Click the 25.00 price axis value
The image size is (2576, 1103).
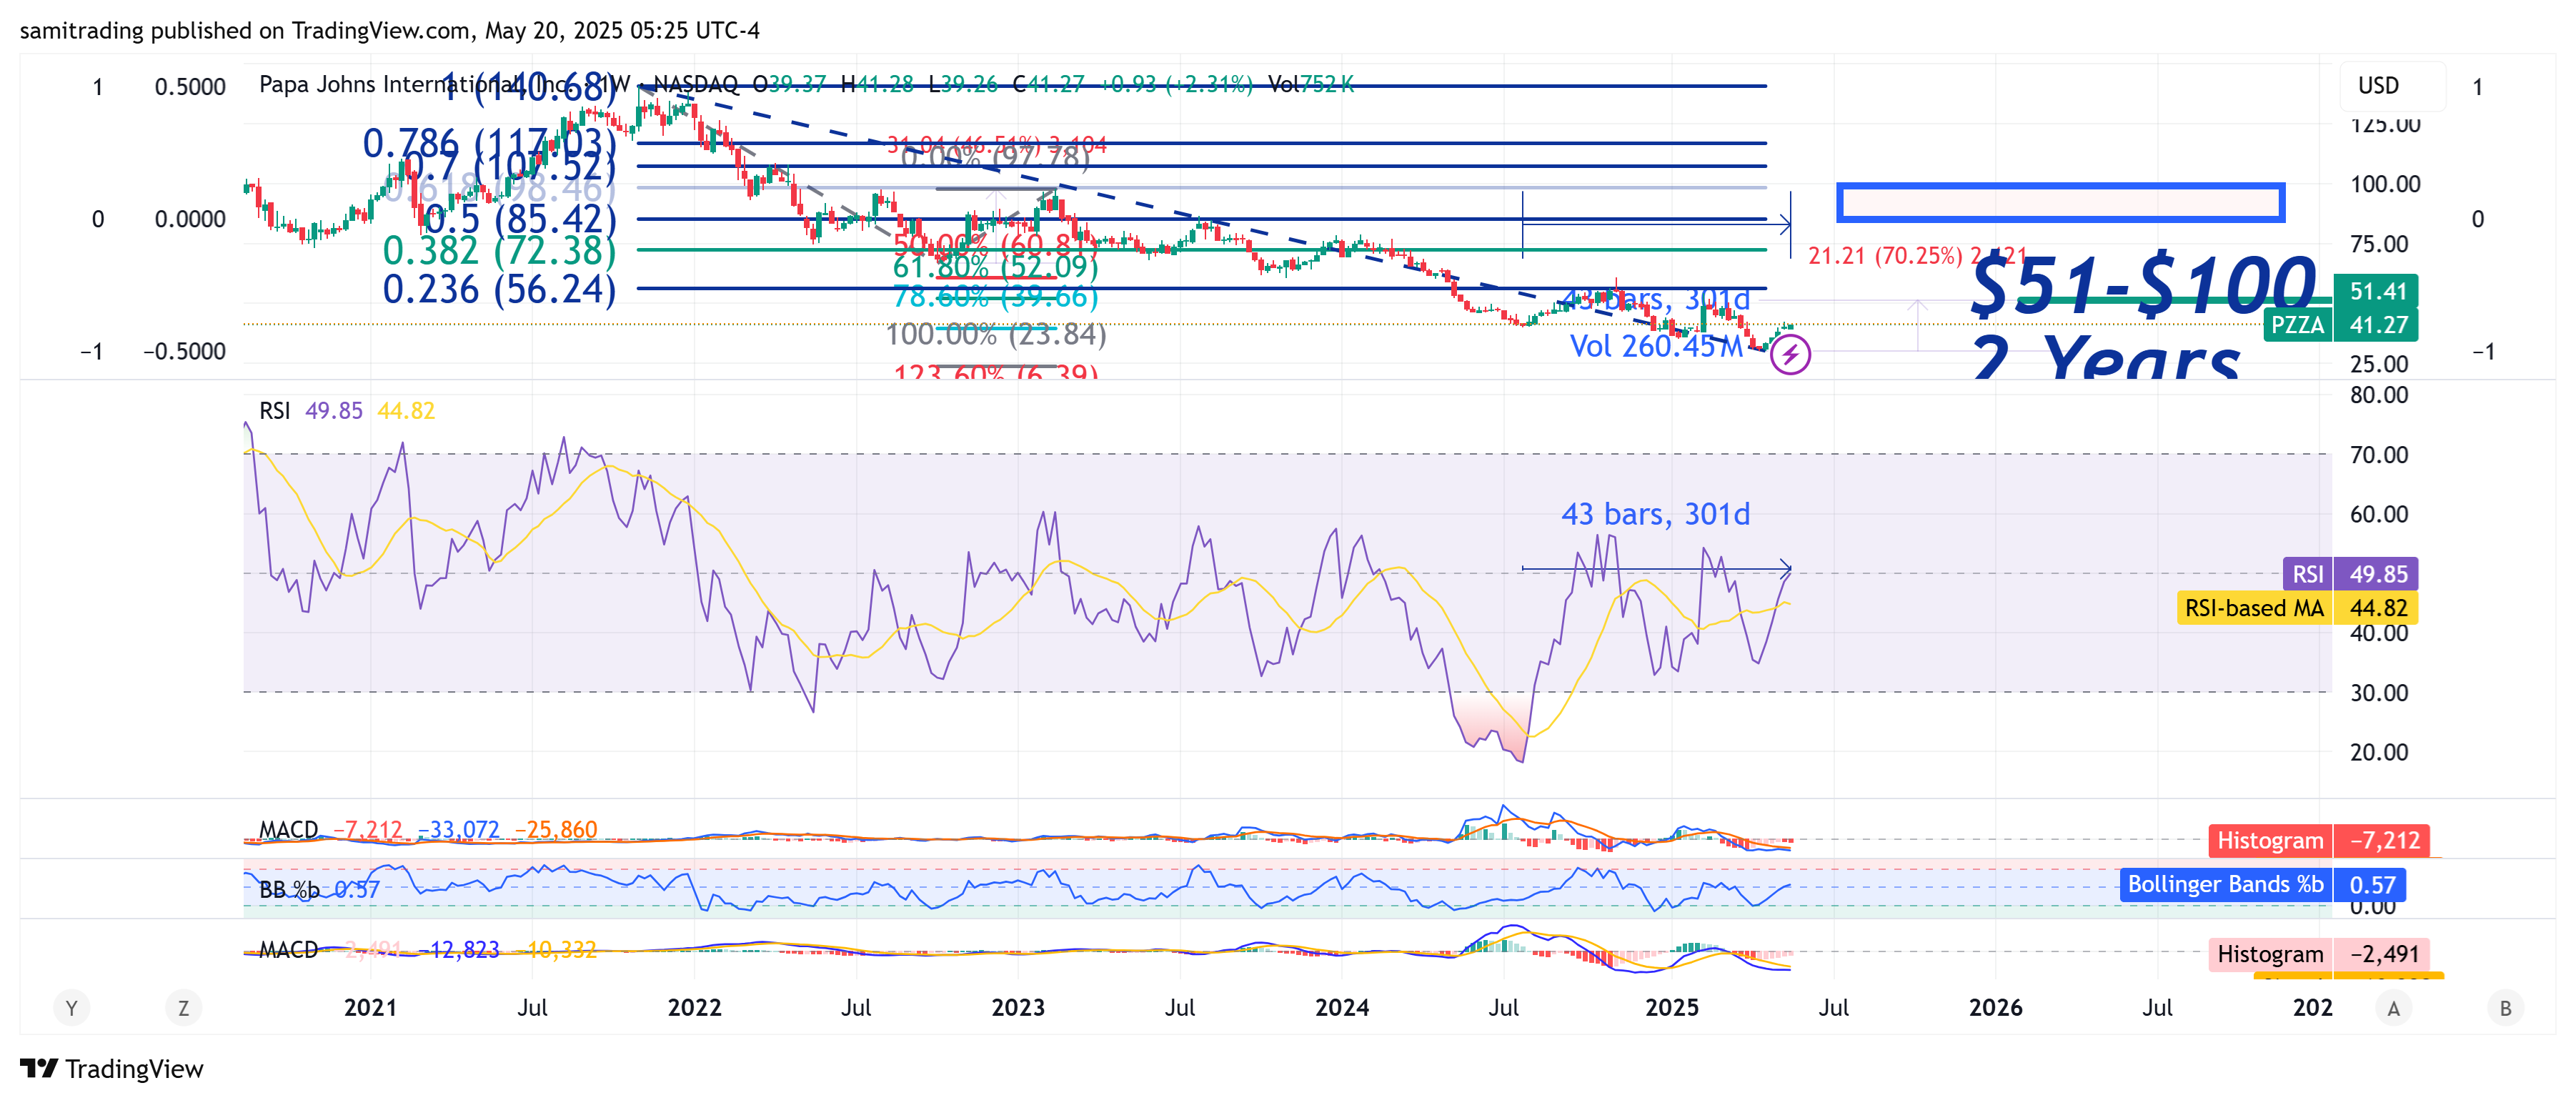point(2379,364)
